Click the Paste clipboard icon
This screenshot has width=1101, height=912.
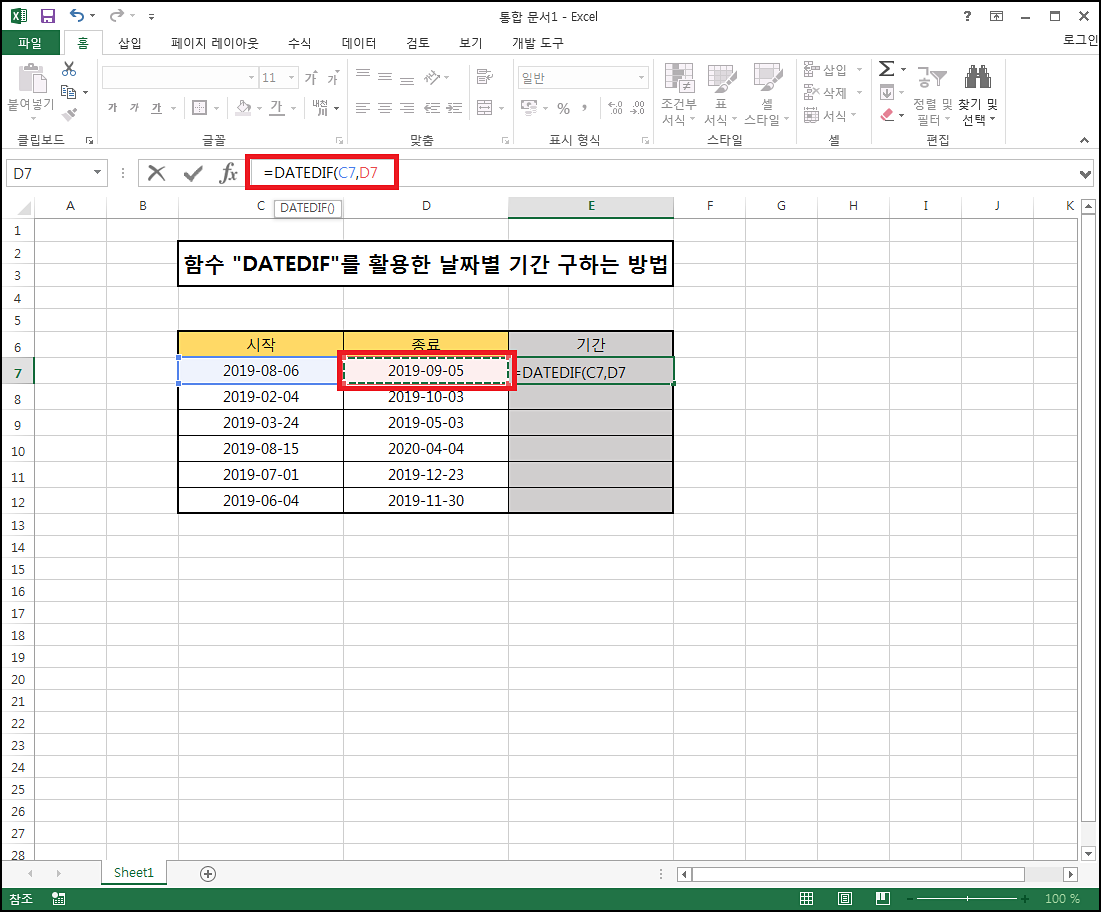coord(31,78)
